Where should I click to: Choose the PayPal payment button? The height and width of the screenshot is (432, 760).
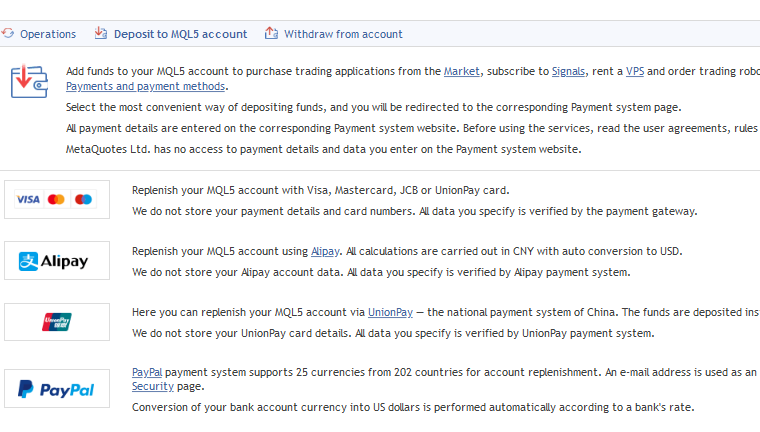57,388
